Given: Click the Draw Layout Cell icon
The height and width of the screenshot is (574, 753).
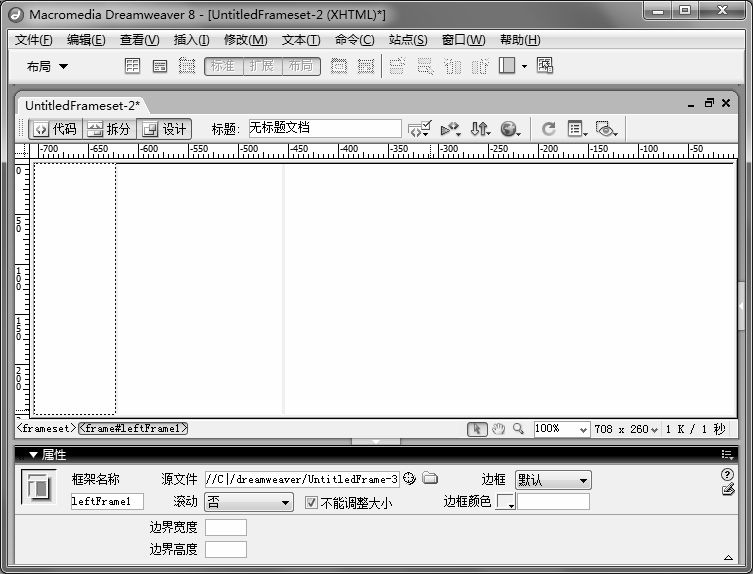Looking at the screenshot, I should pos(366,66).
